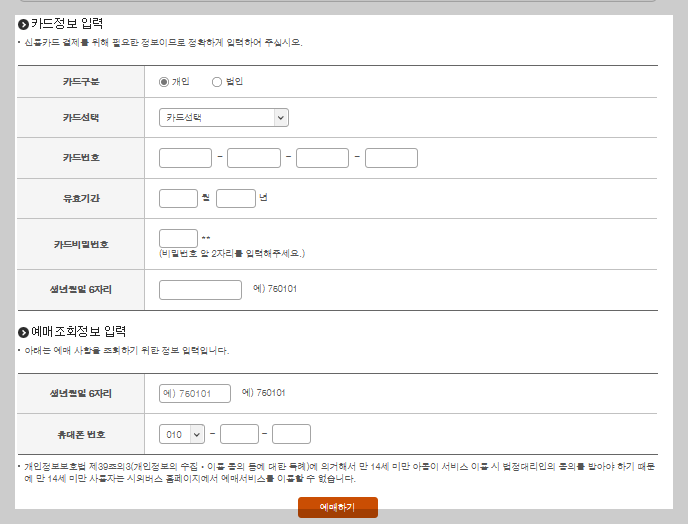
Task: Open the 010 phone prefix dropdown
Action: tap(182, 434)
